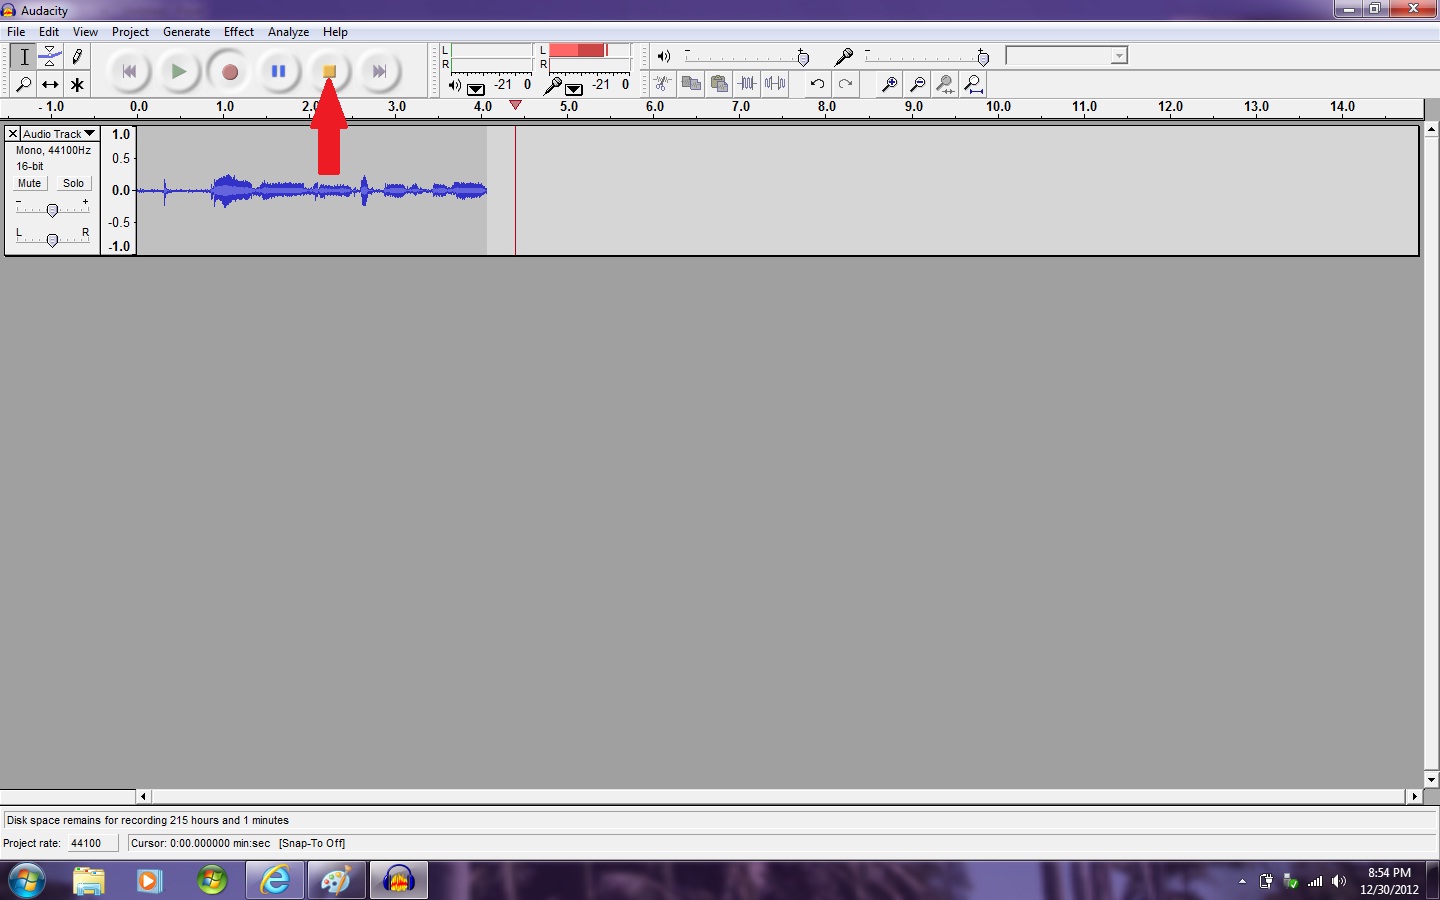This screenshot has width=1440, height=900.
Task: Stop the recording with the Stop button
Action: pyautogui.click(x=329, y=71)
